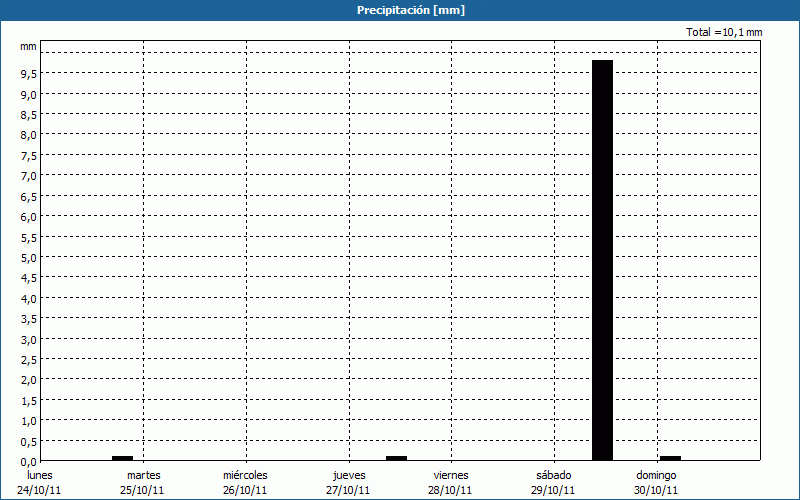Click the y-axis value '2,5'
Viewport: 800px width, 500px height.
(x=29, y=360)
